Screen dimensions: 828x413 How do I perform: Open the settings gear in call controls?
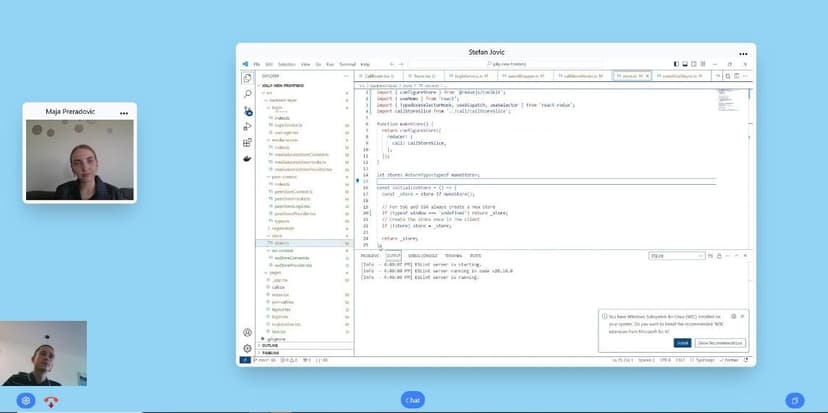(x=26, y=400)
